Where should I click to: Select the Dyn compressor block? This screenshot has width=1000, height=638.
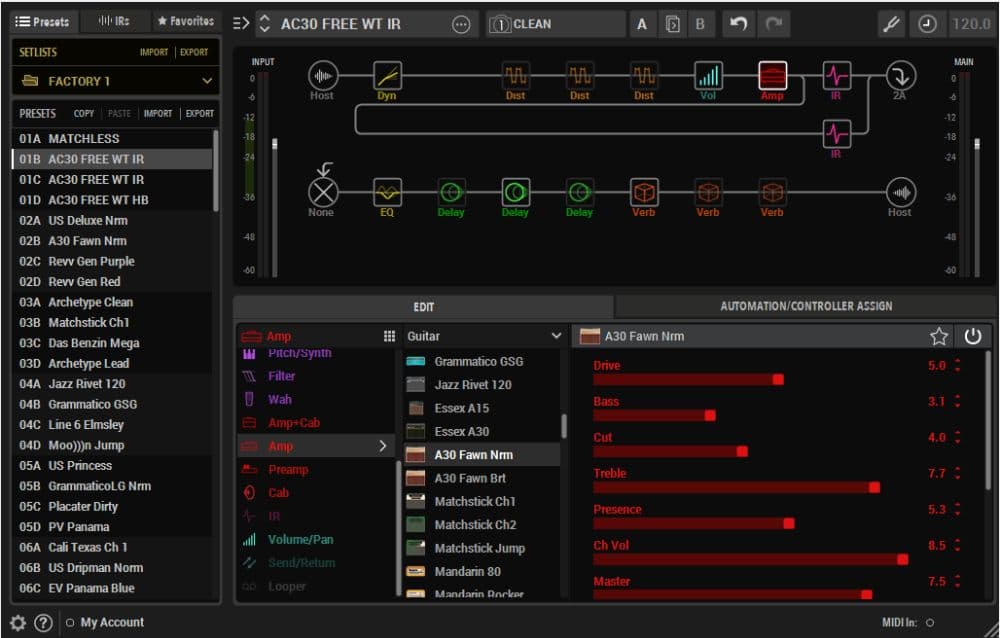point(387,76)
